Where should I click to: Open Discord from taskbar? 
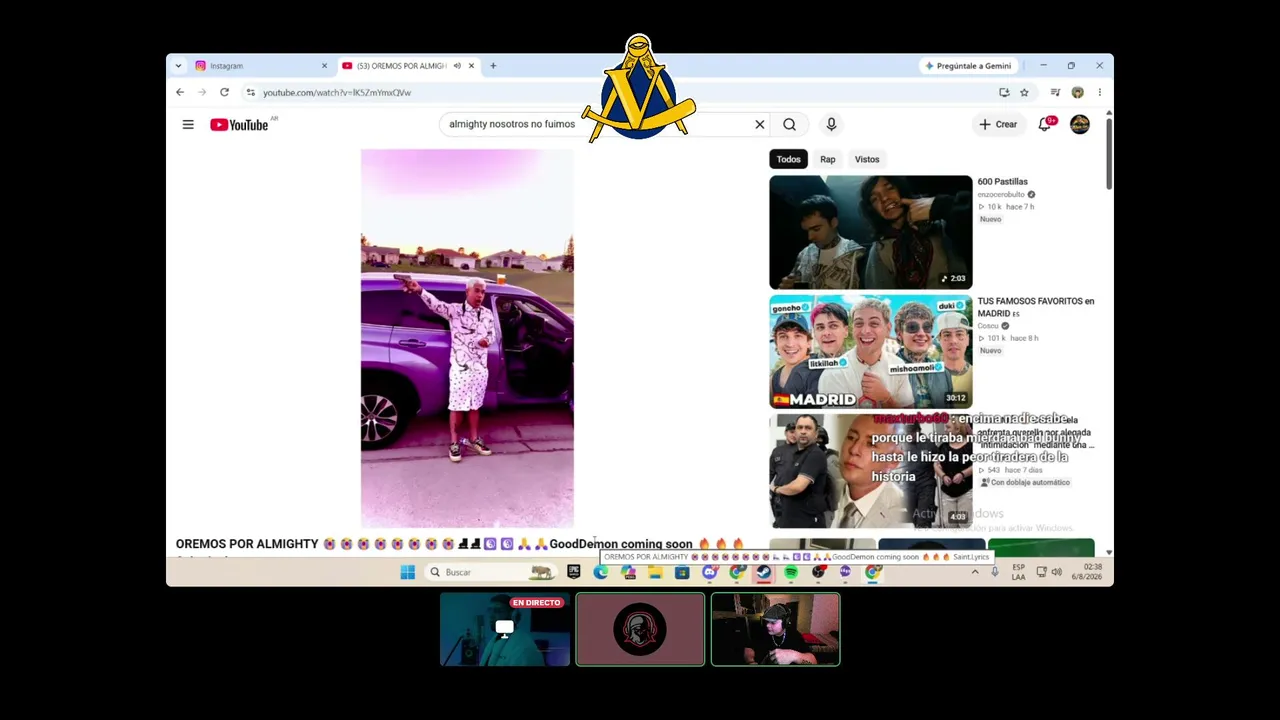710,572
